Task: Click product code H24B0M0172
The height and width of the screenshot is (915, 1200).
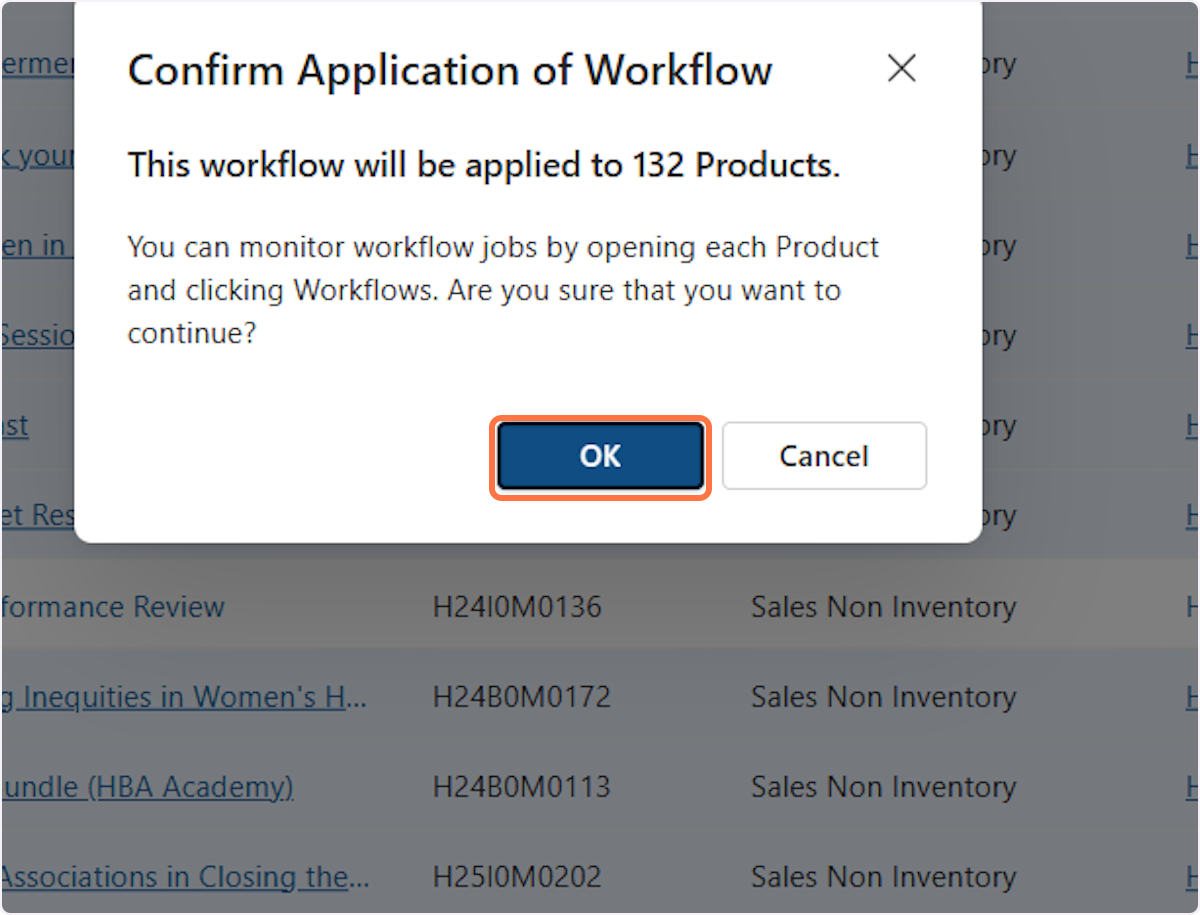Action: (x=521, y=697)
